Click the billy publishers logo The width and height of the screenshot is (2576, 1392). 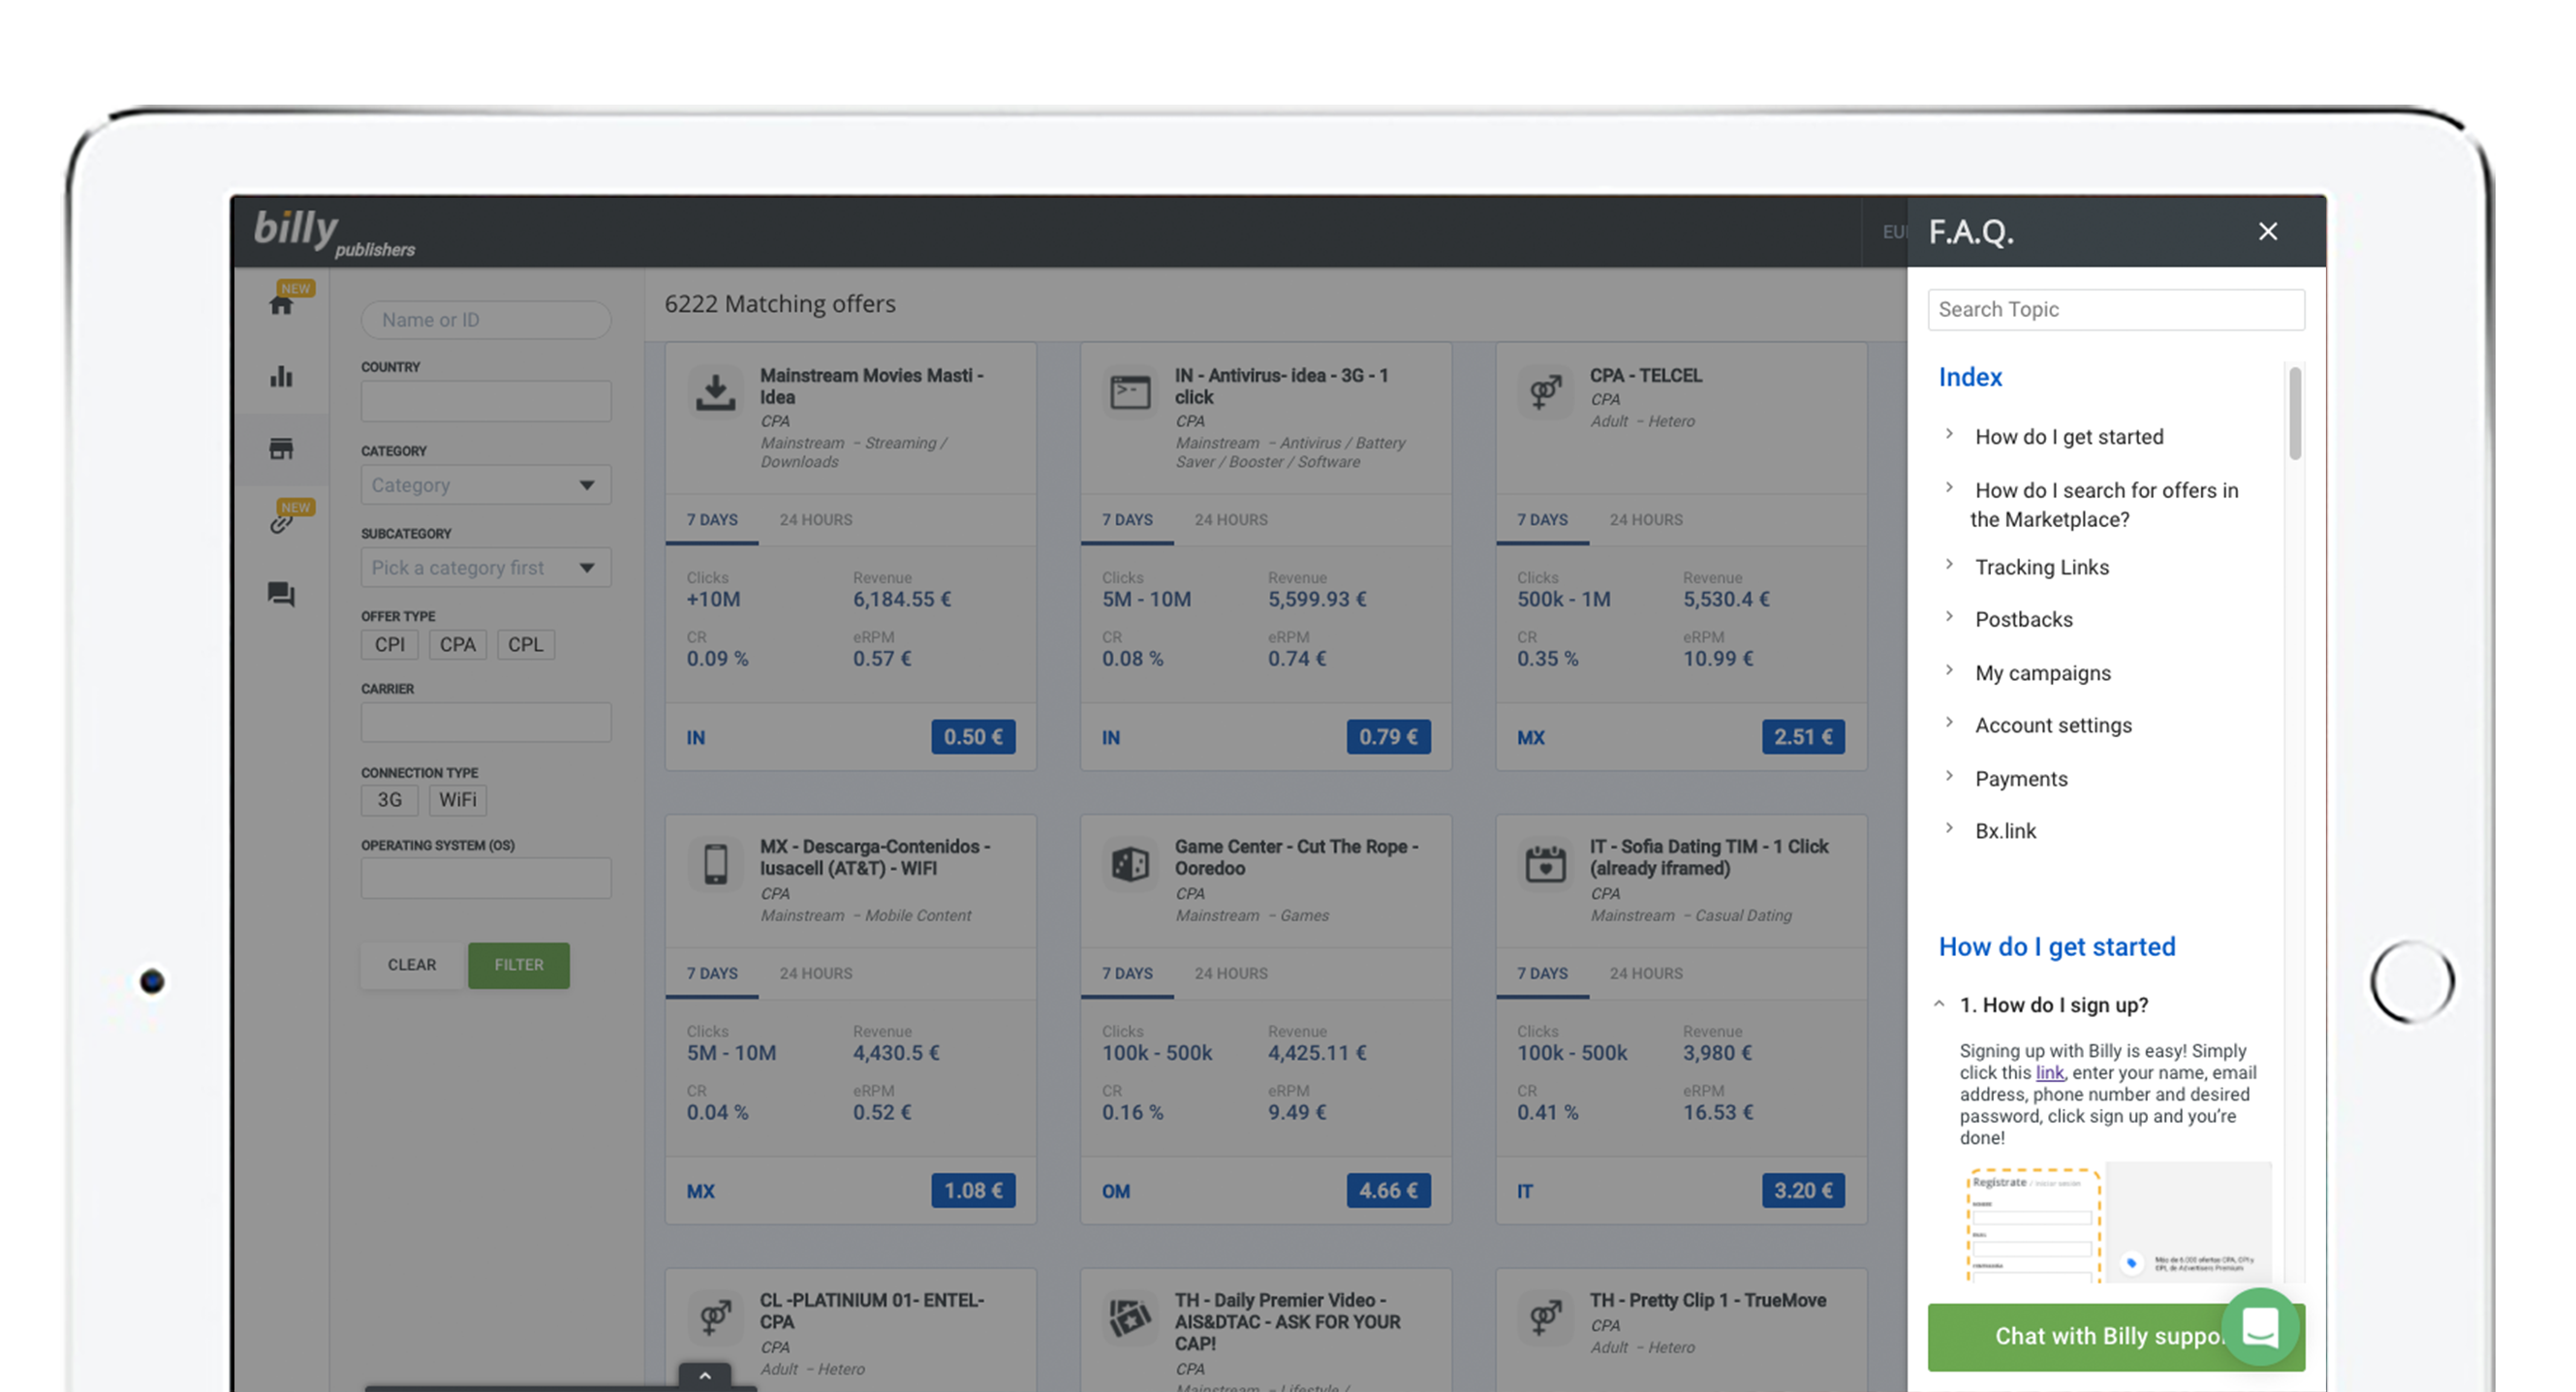pyautogui.click(x=334, y=233)
